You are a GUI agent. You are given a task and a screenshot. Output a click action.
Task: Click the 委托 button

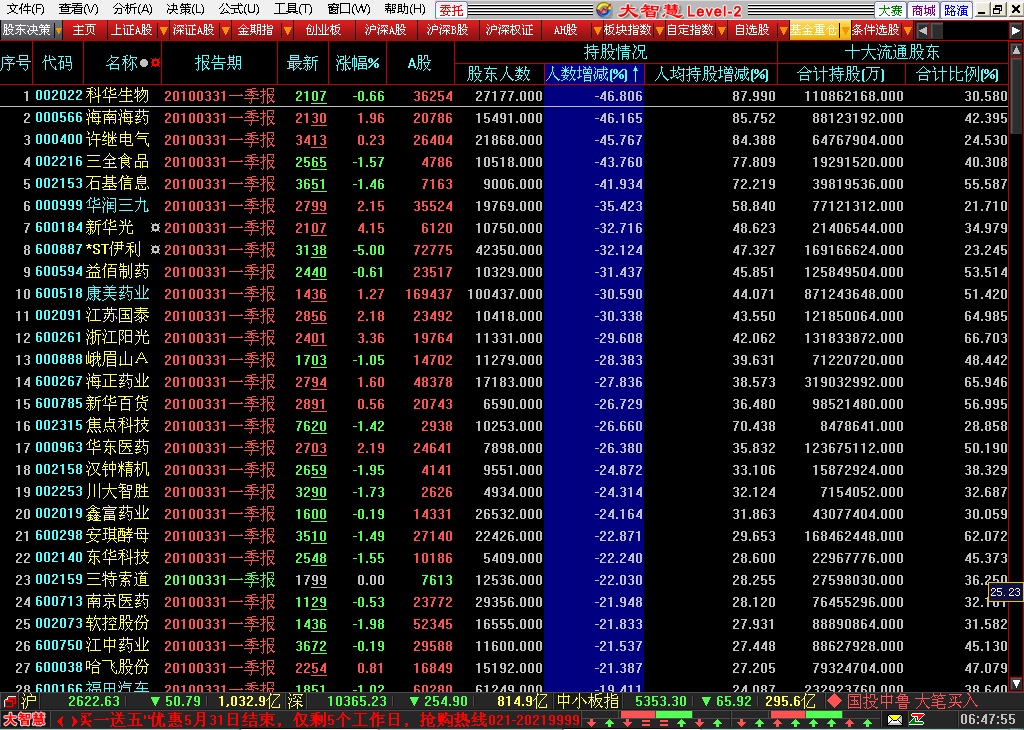coord(451,10)
